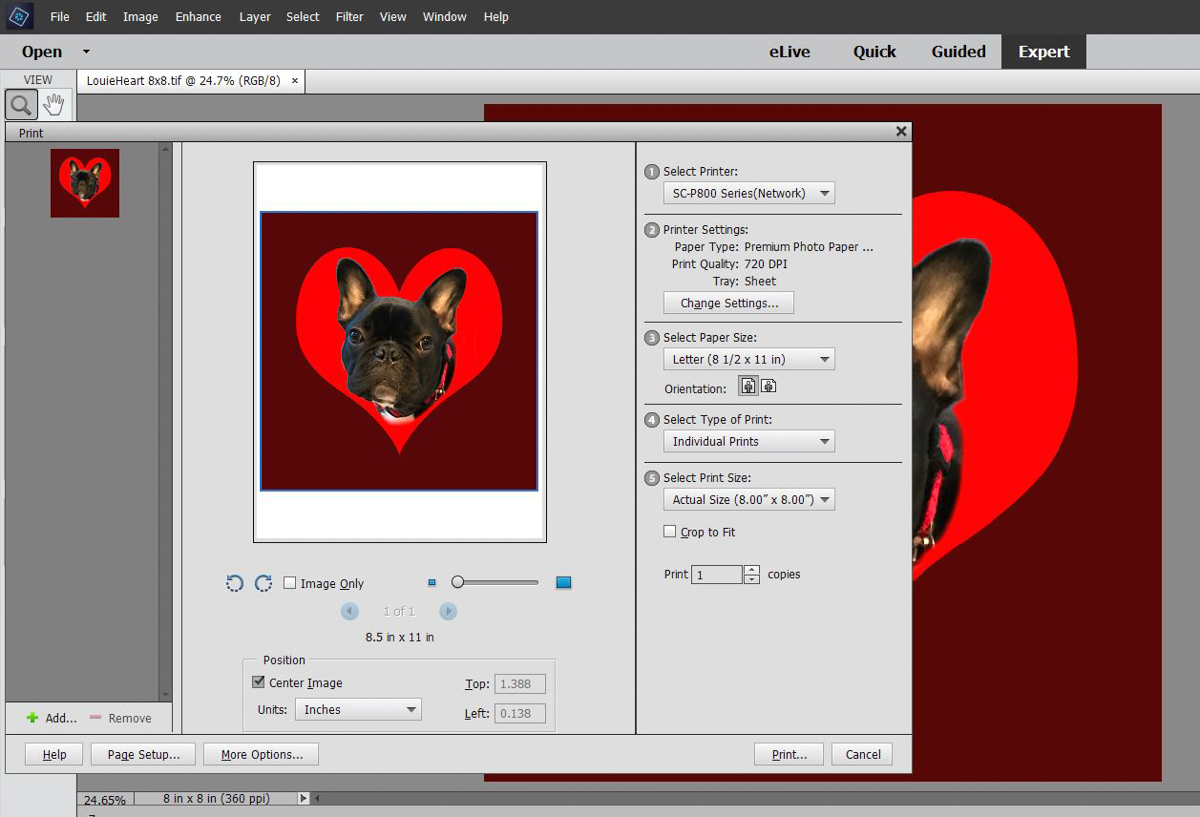The height and width of the screenshot is (817, 1200).
Task: Enable the Image Only checkbox
Action: point(290,583)
